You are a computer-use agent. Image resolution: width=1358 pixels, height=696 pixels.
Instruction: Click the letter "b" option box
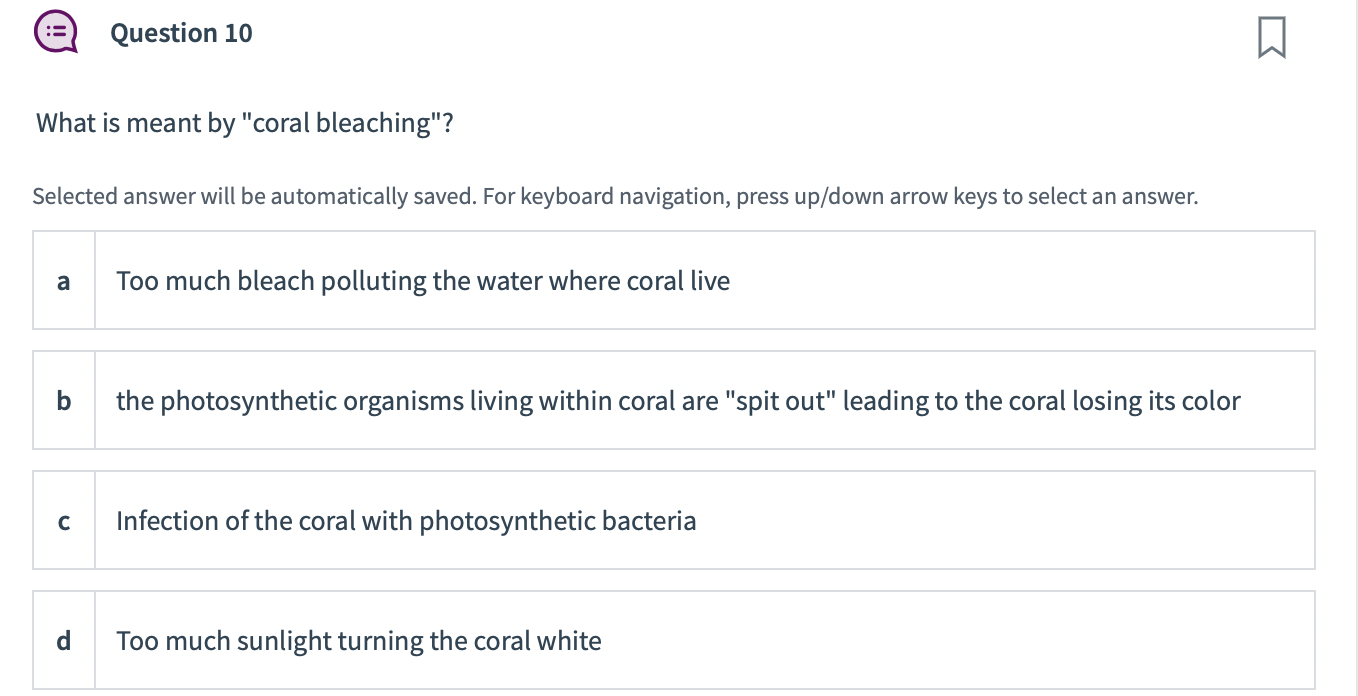[64, 401]
